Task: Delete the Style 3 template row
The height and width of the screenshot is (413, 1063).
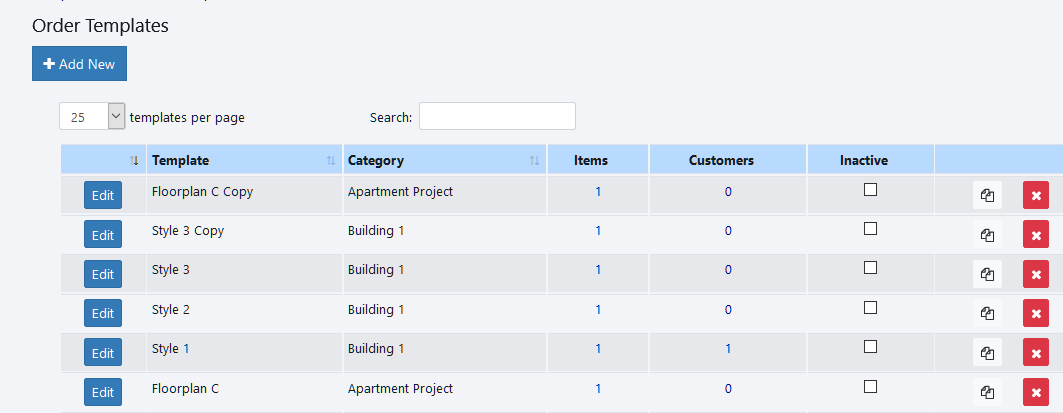Action: click(x=1035, y=274)
